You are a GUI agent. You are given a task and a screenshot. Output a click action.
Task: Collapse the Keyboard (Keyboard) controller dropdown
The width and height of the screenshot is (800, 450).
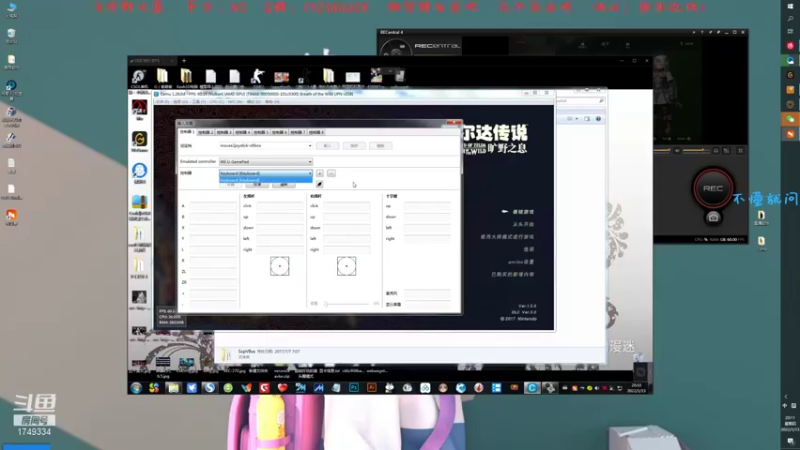(x=265, y=173)
